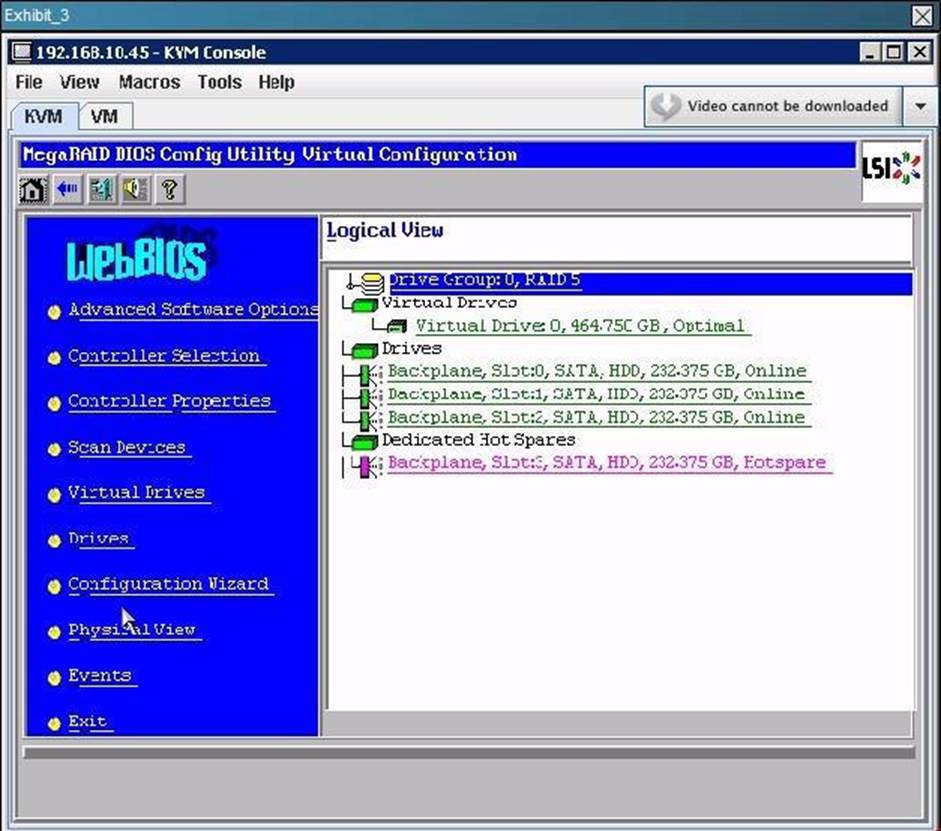The height and width of the screenshot is (831, 941).
Task: Click the speaker alarm toolbar icon
Action: click(x=135, y=189)
